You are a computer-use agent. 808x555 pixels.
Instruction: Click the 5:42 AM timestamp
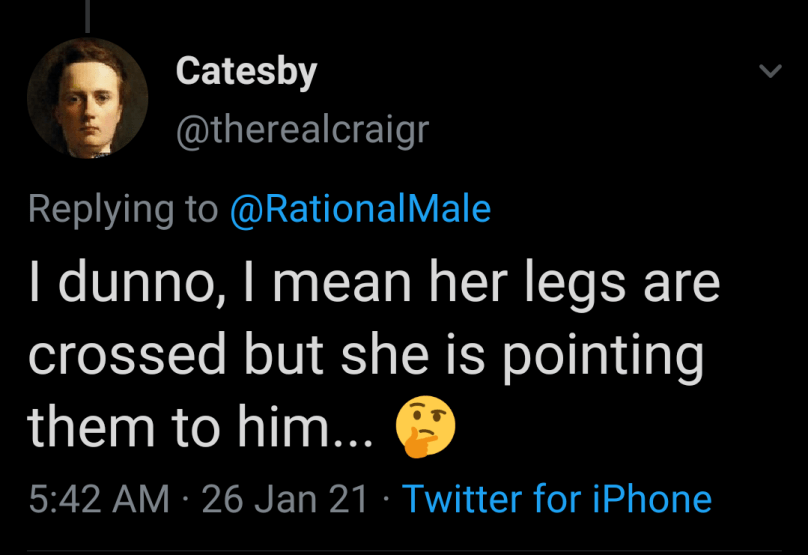coord(98,498)
